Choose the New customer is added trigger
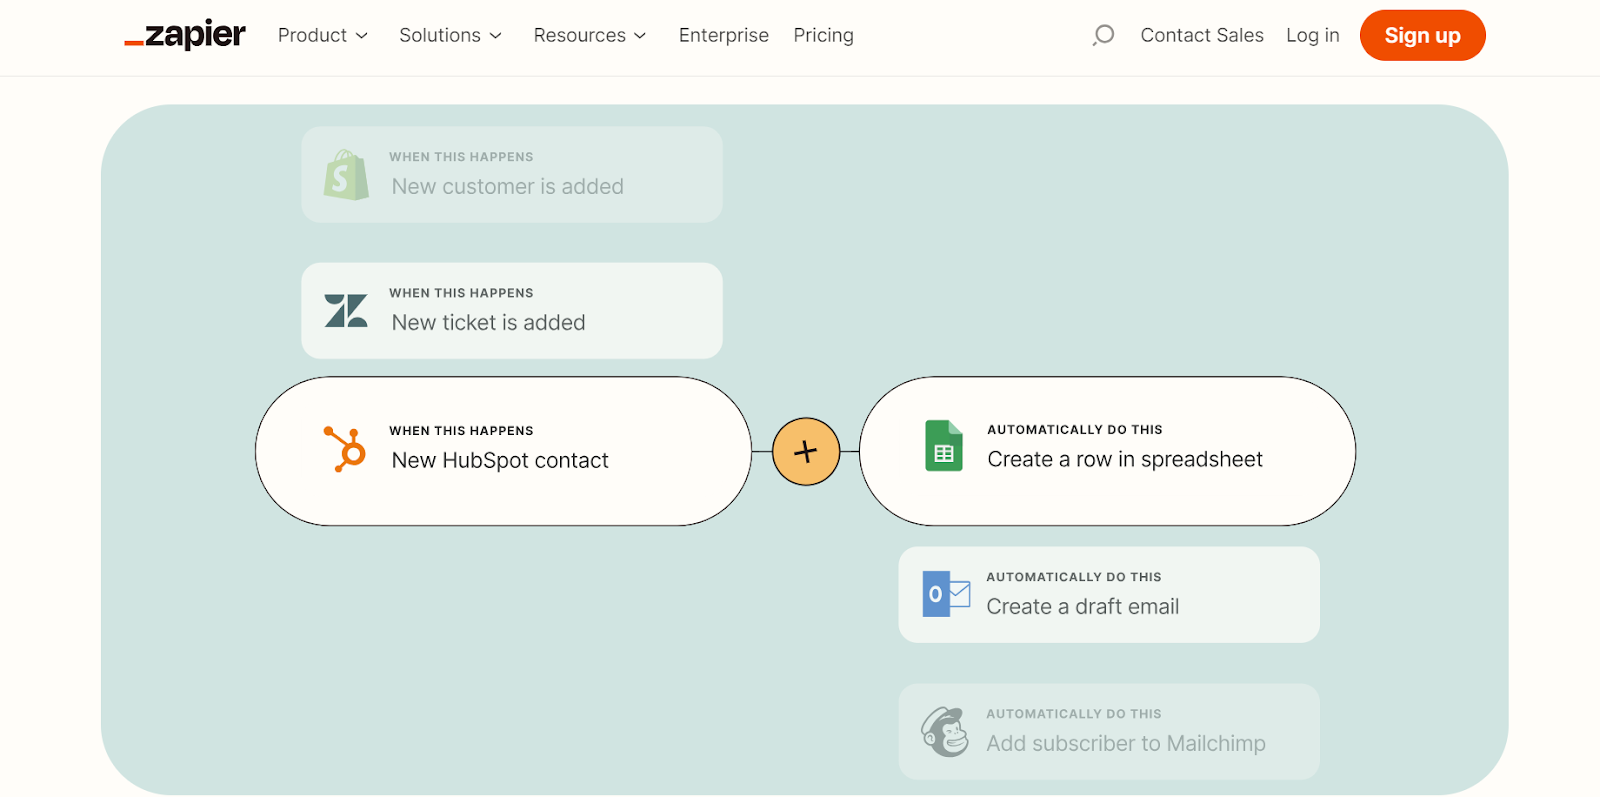The width and height of the screenshot is (1600, 797). pos(512,175)
